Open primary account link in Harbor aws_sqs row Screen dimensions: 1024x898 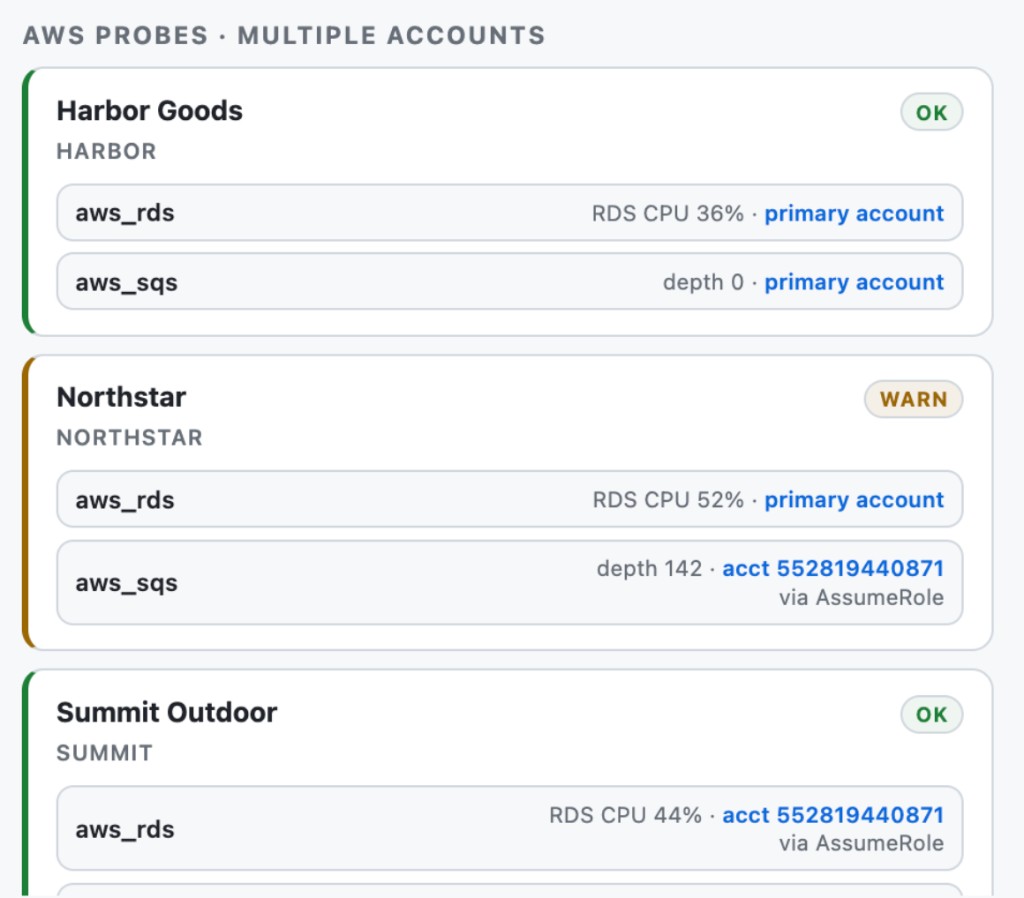tap(854, 282)
